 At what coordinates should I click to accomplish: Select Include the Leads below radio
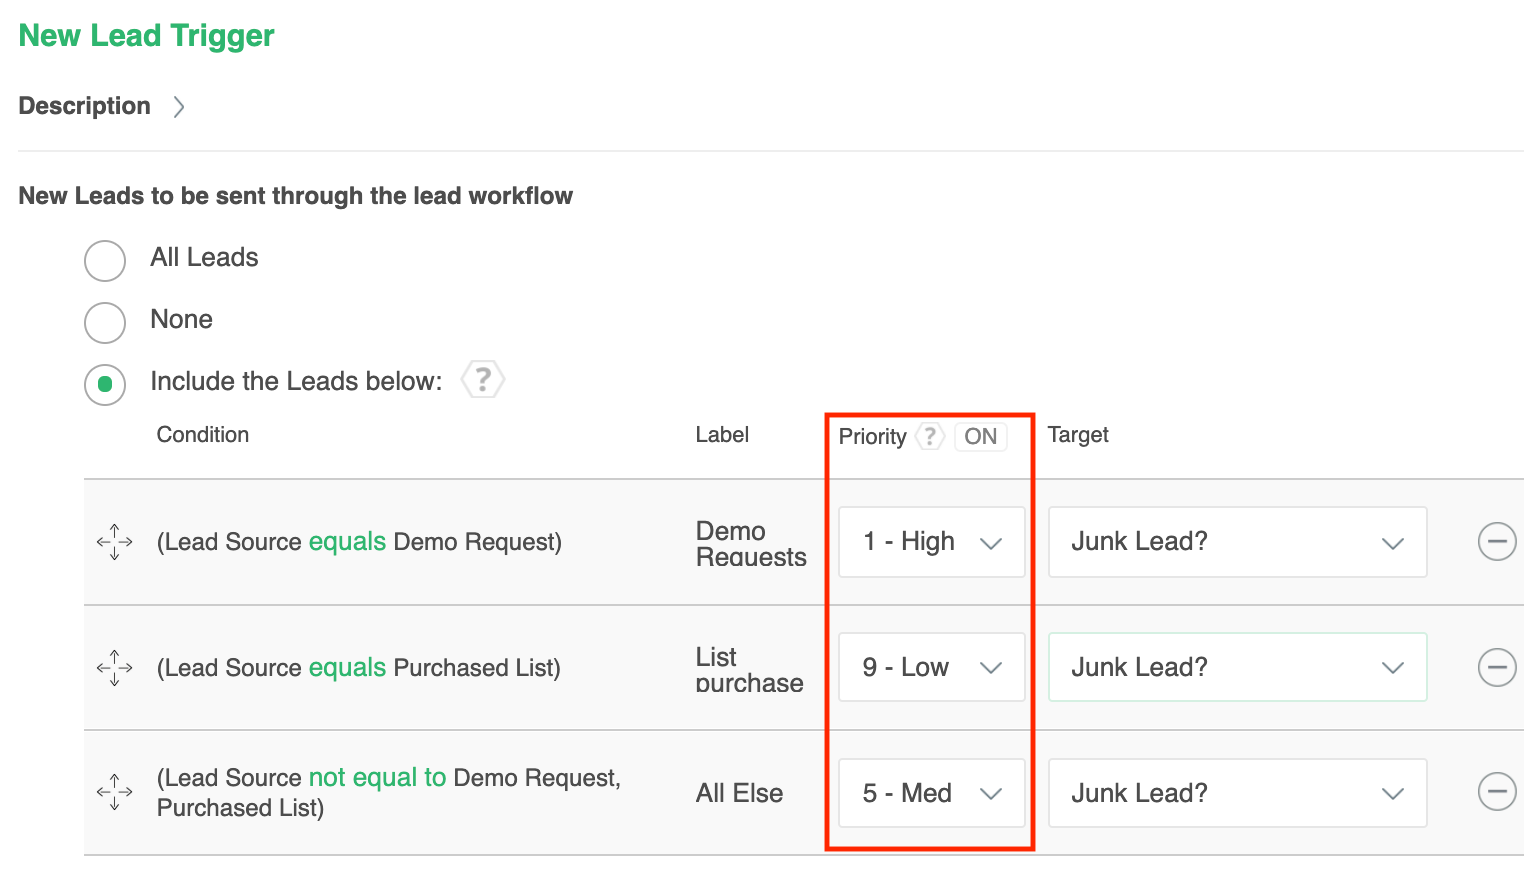[x=105, y=384]
